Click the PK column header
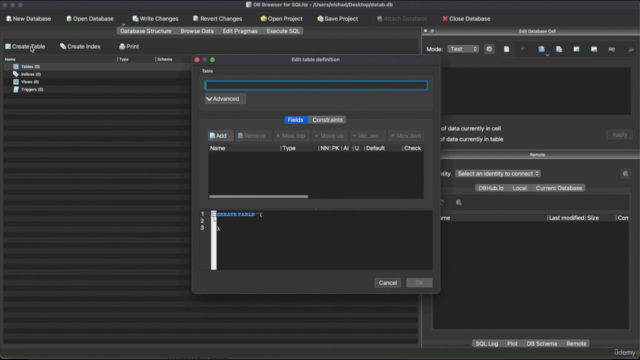Screen dimensions: 640x360 [336, 148]
